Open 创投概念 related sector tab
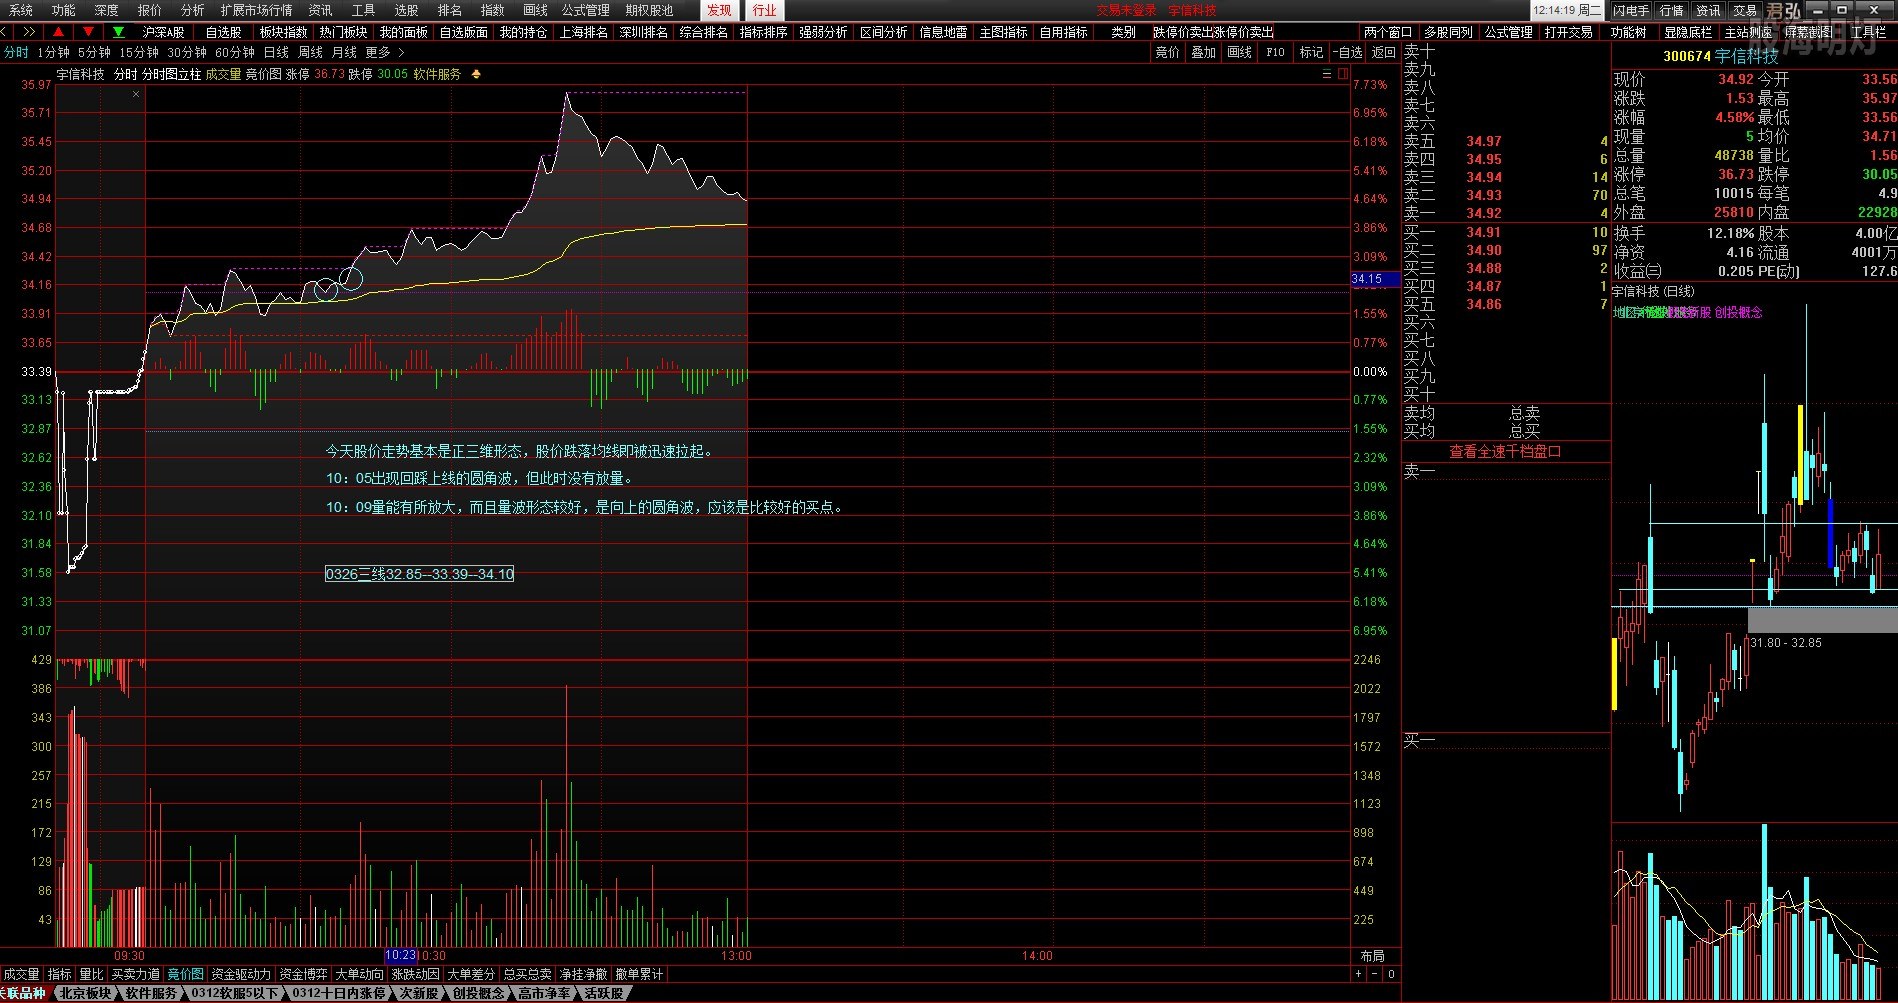Screen dimensions: 1898x1003 tap(479, 993)
